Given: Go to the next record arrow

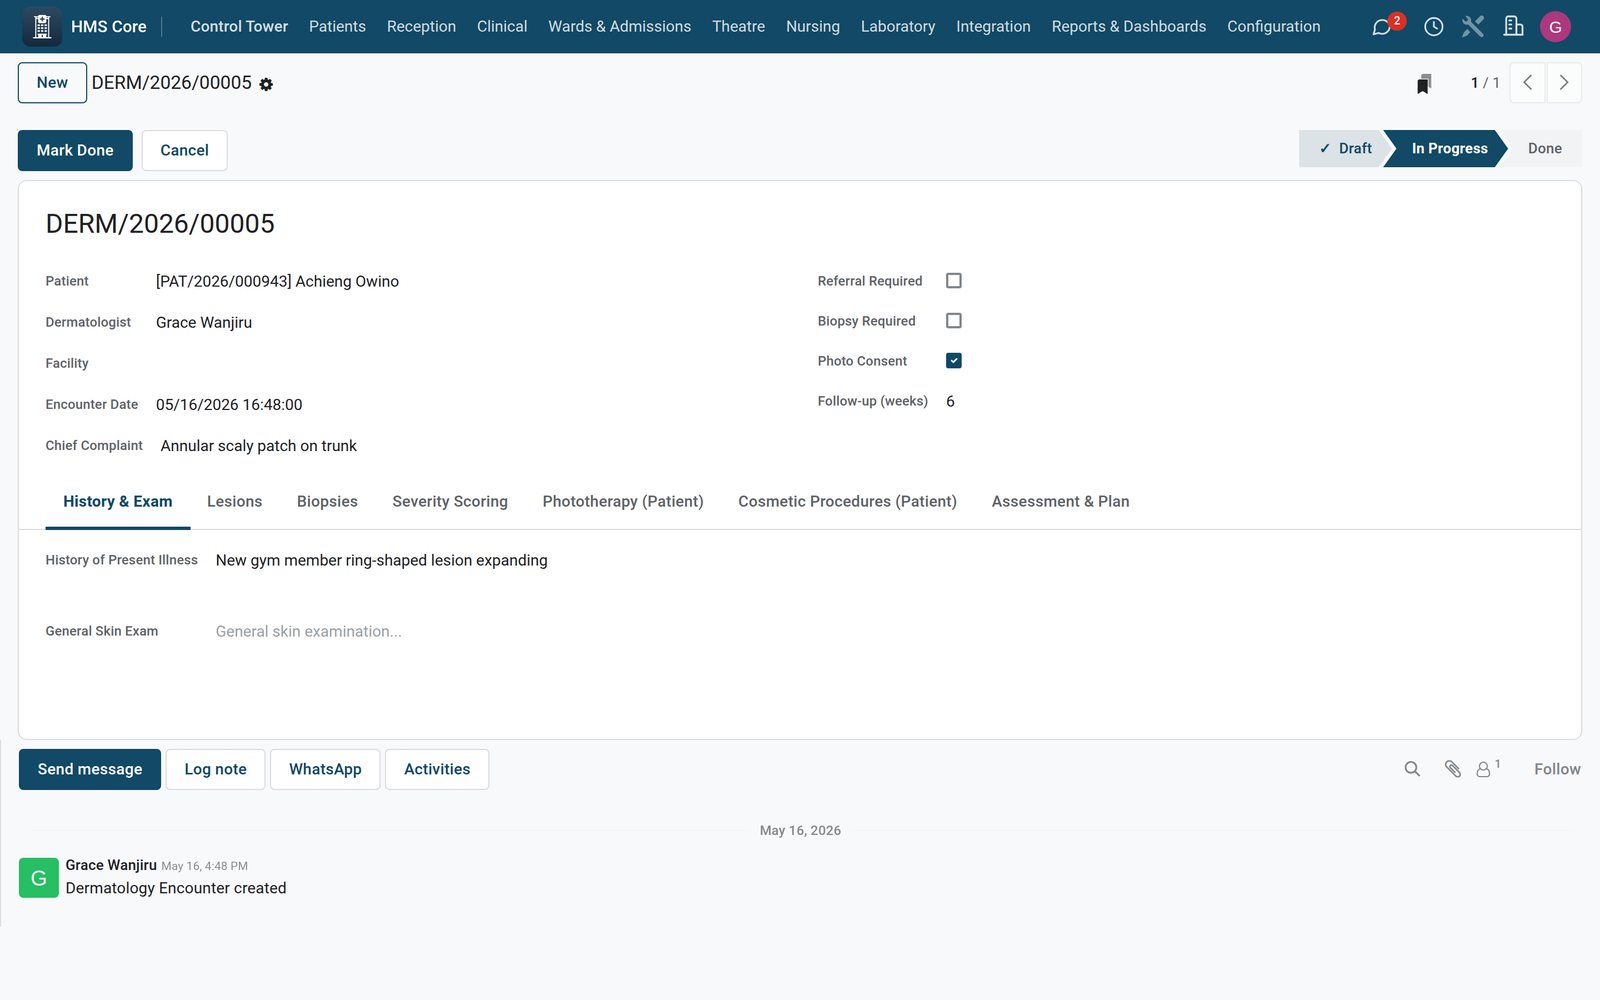Looking at the screenshot, I should click(1564, 83).
